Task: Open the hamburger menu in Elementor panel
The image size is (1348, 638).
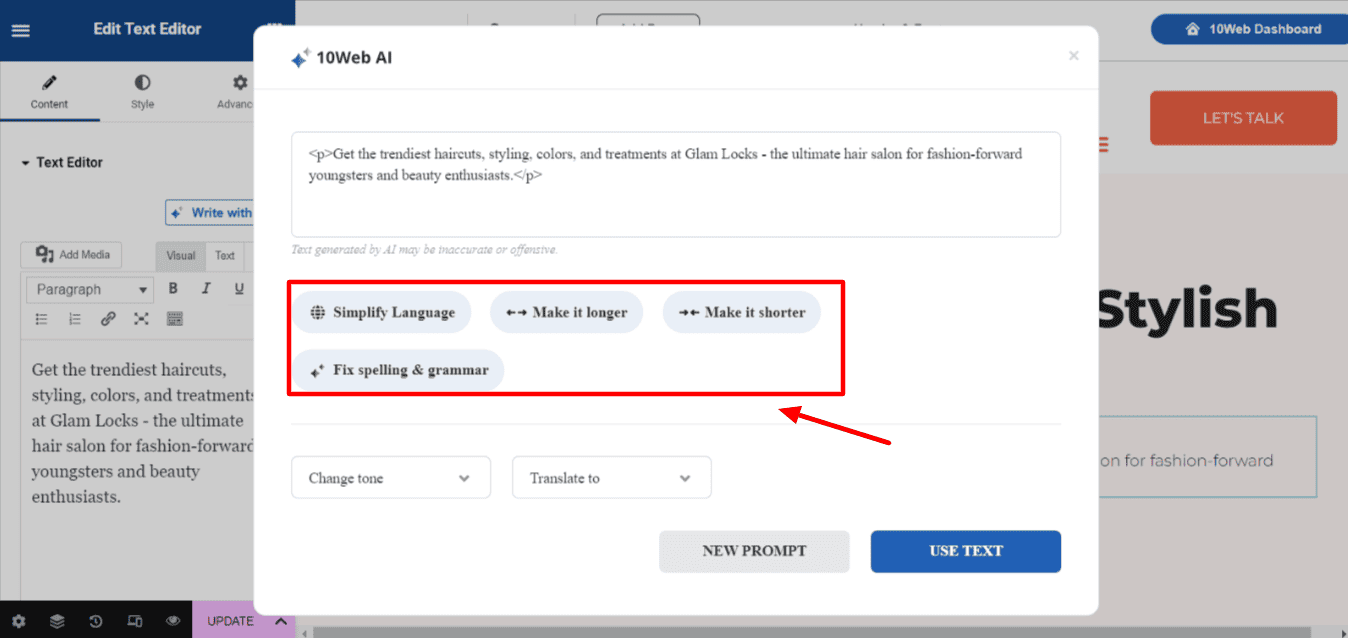Action: (x=20, y=30)
